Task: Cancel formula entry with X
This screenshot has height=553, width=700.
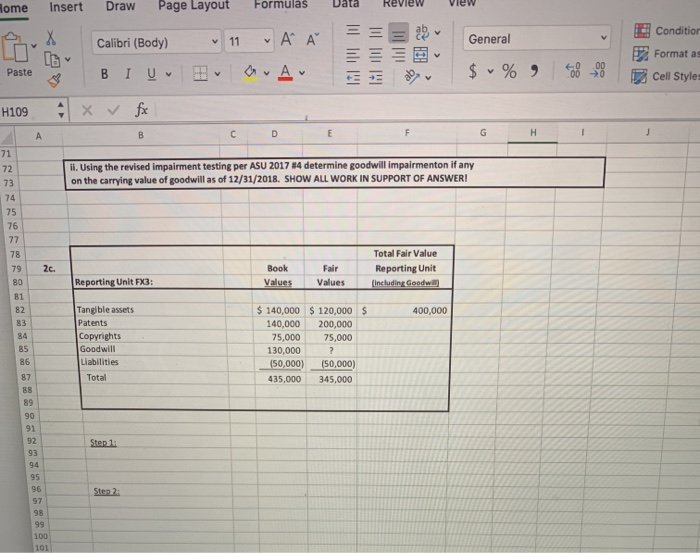Action: tap(87, 110)
